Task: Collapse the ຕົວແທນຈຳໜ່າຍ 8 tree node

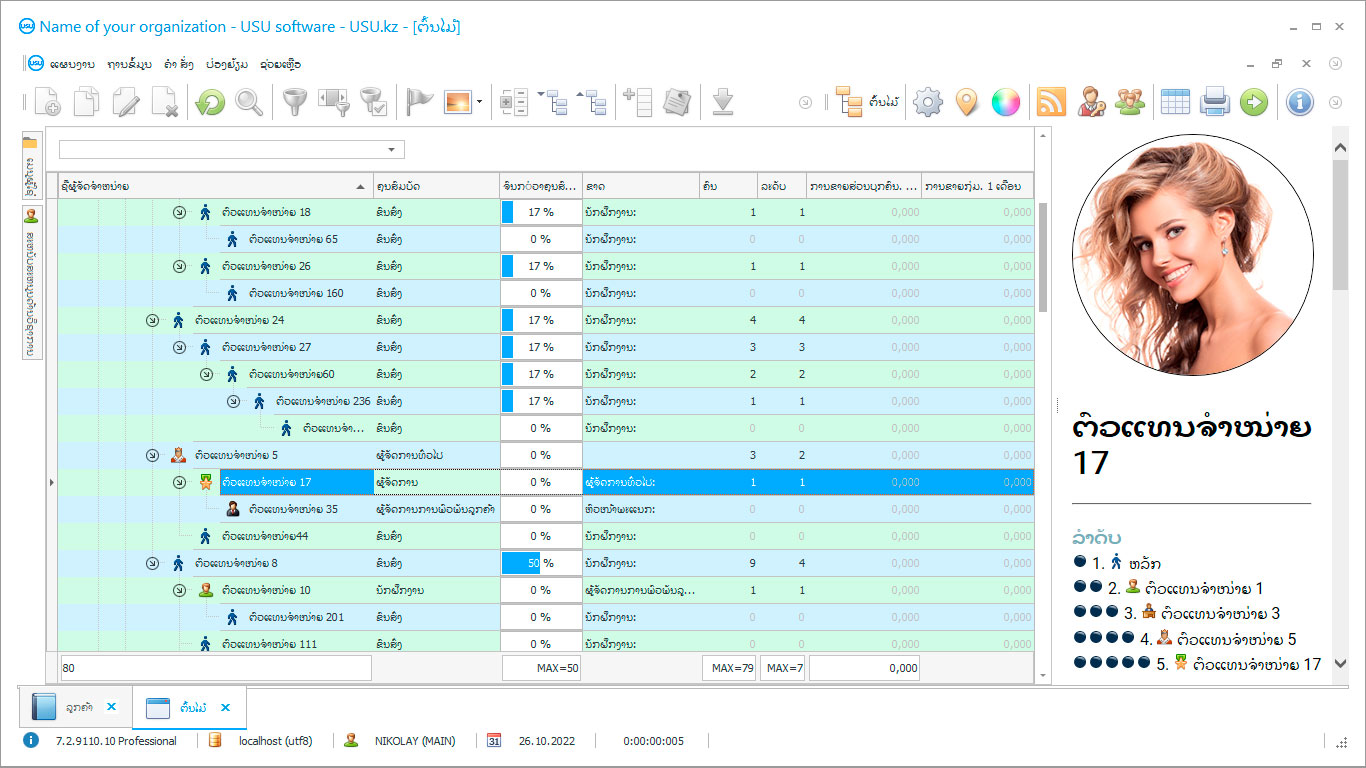Action: 152,563
